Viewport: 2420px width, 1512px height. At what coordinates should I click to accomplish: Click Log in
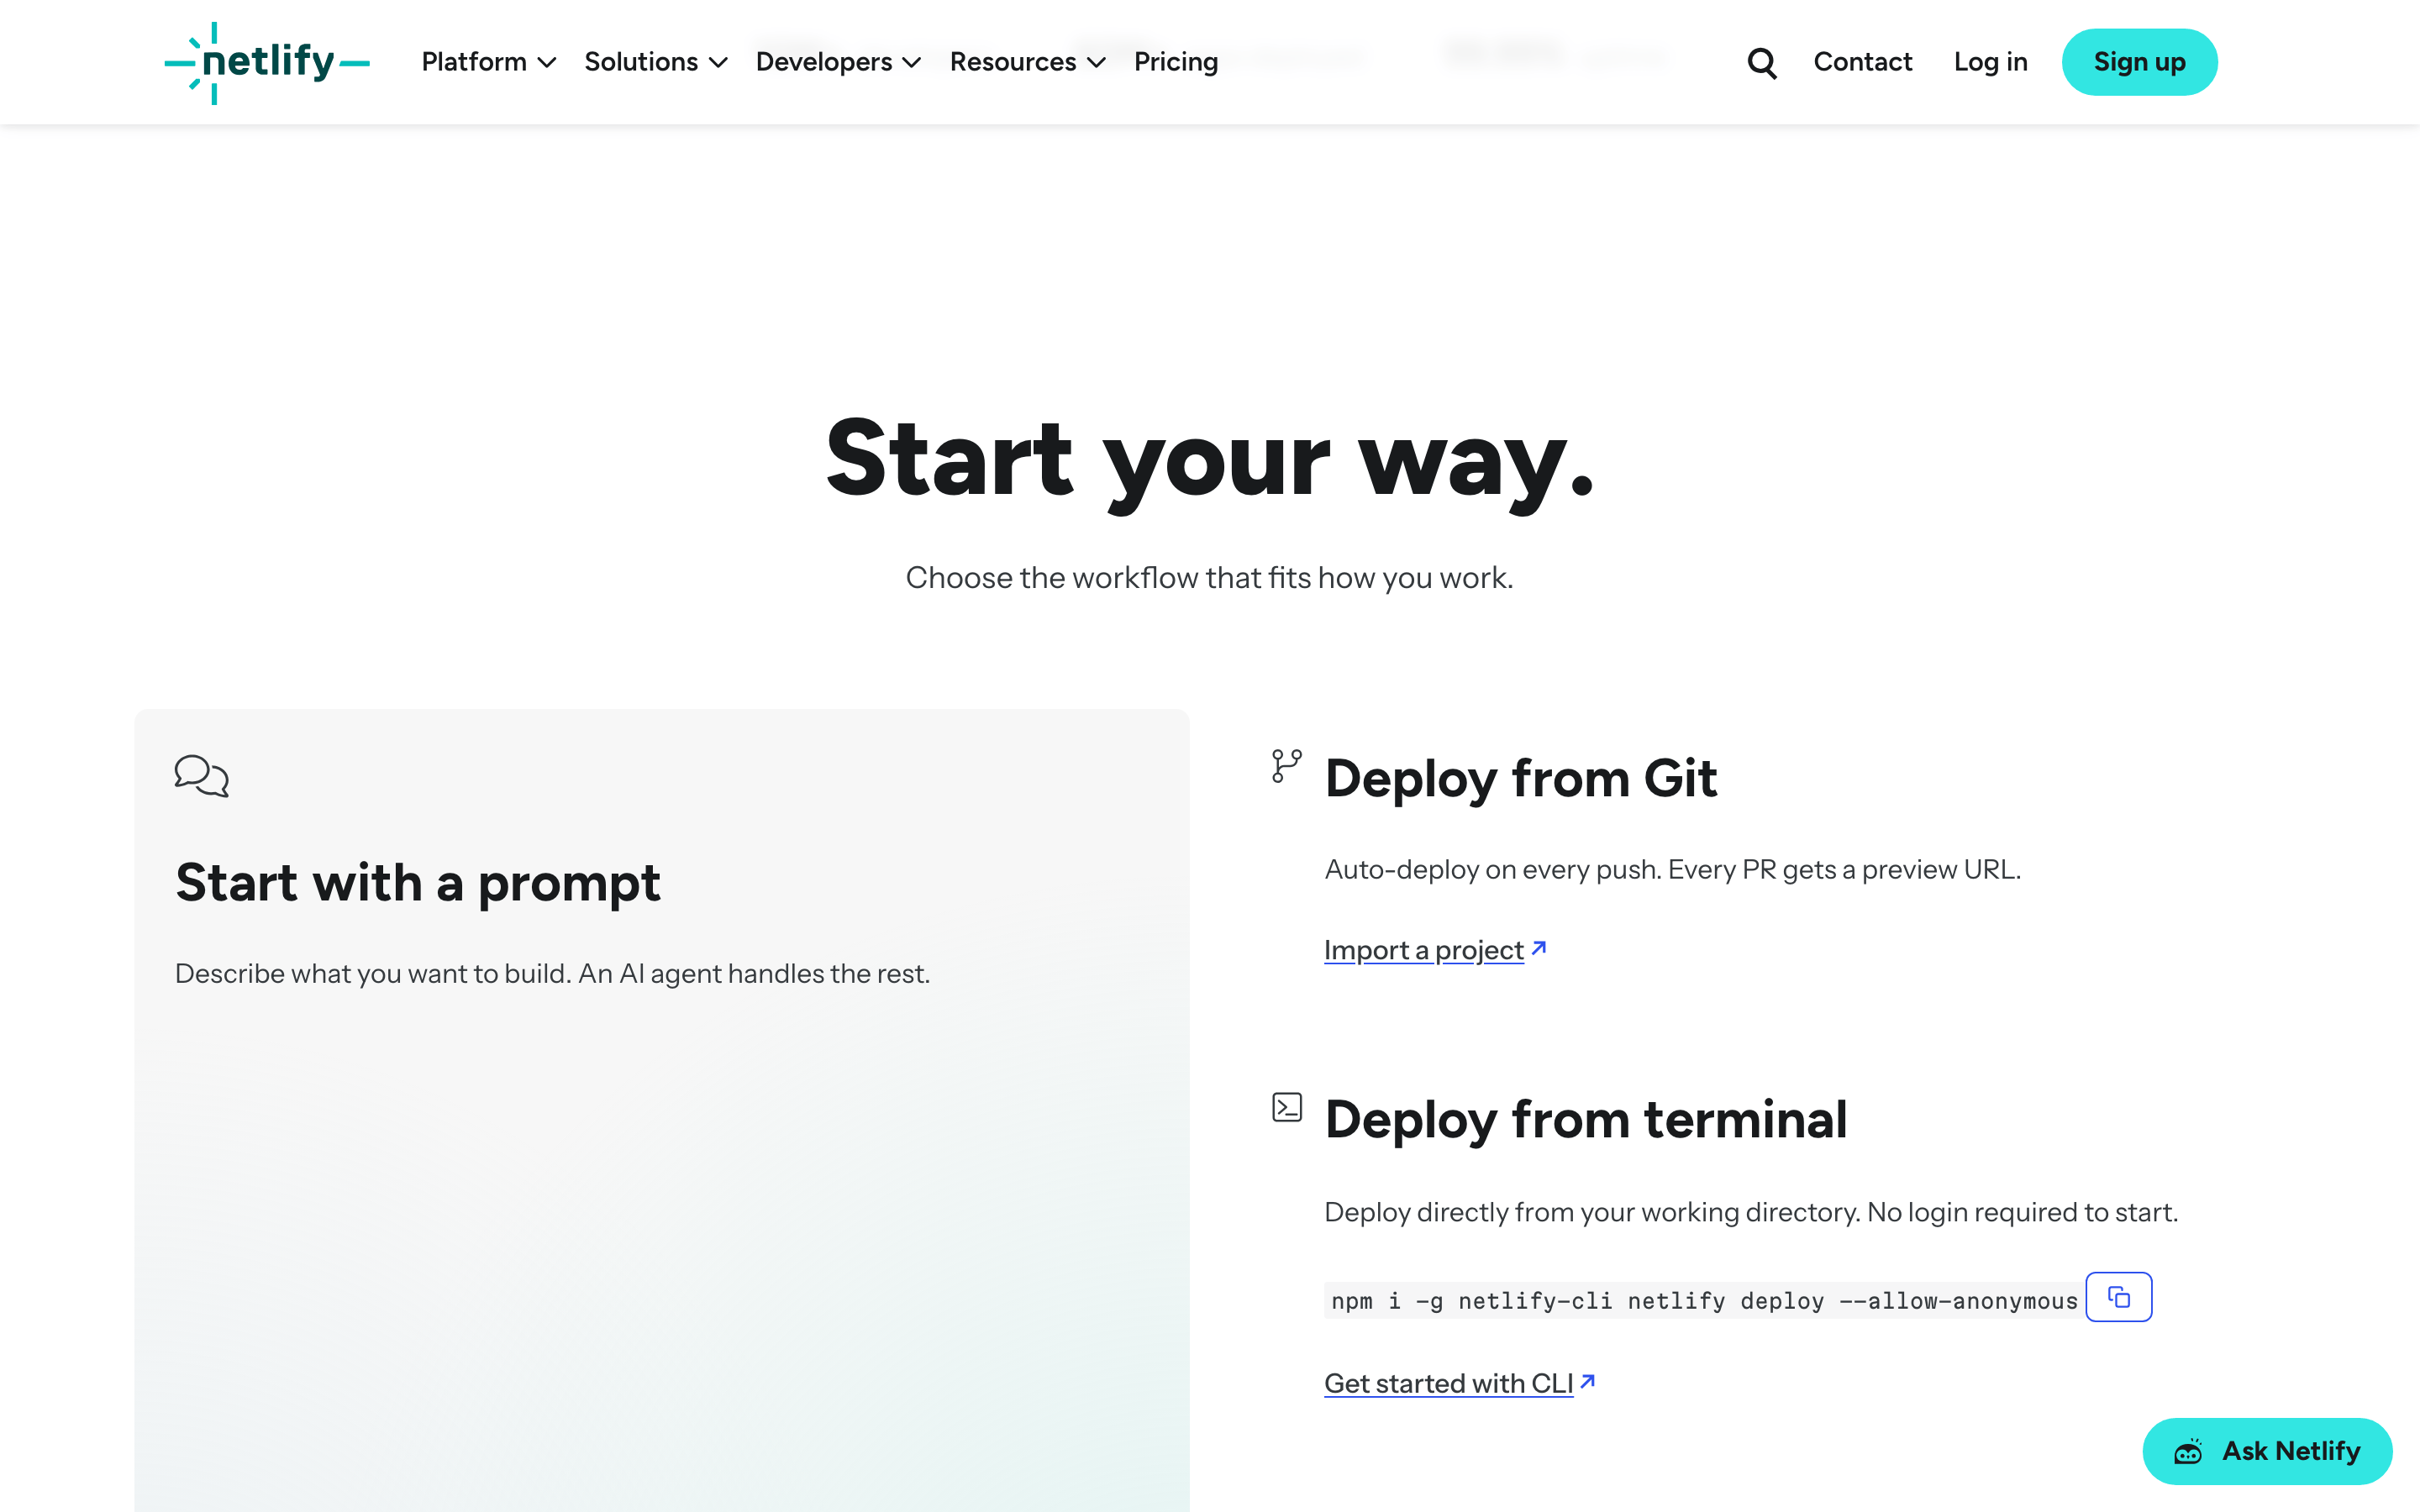(1990, 62)
